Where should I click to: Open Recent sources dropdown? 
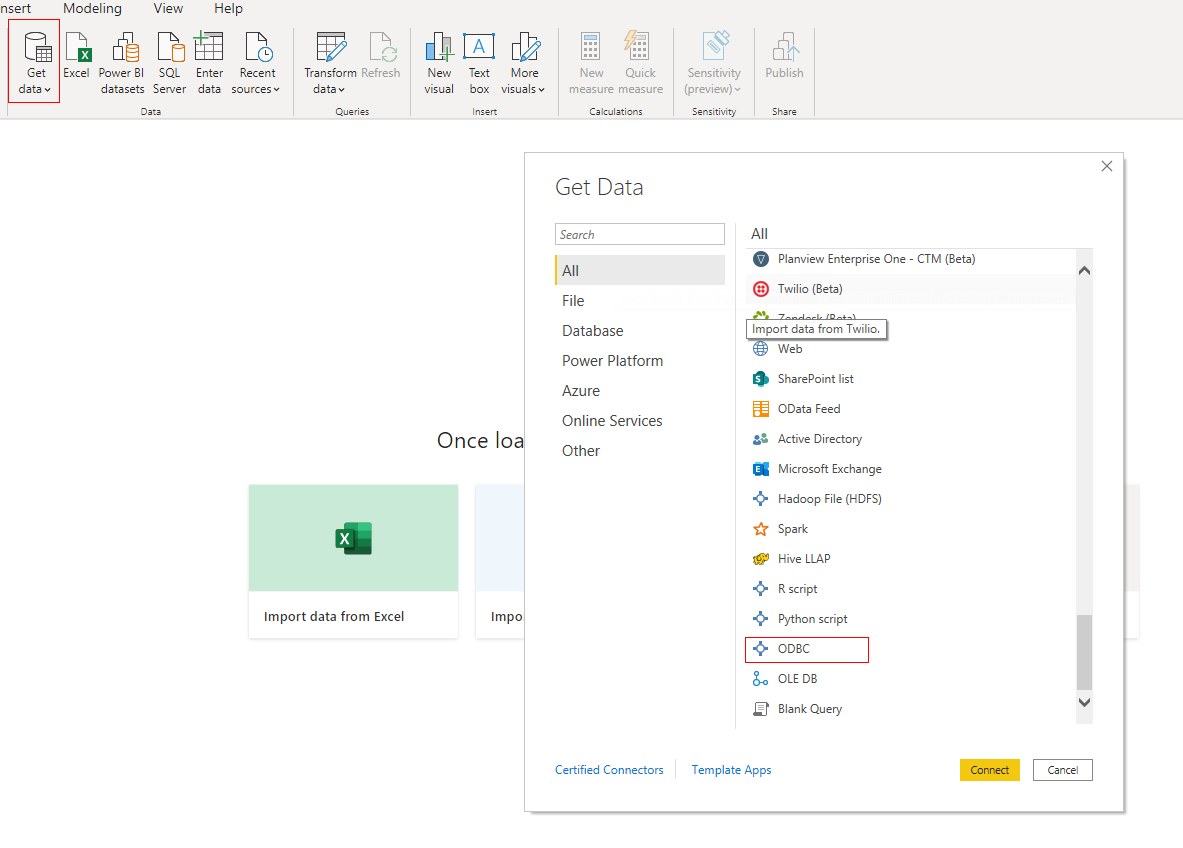pyautogui.click(x=257, y=63)
